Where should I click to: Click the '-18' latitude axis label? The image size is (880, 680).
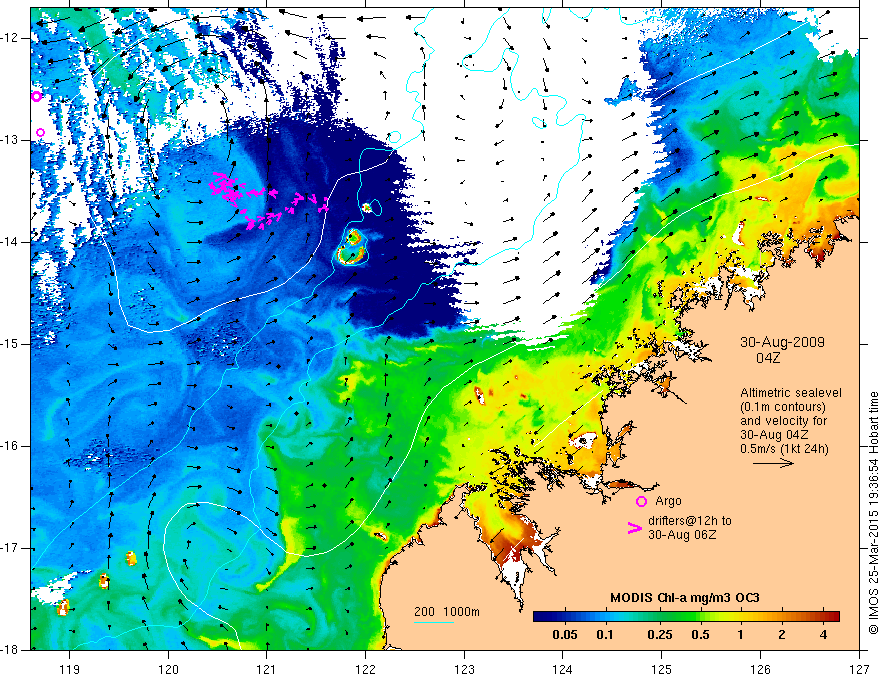[11, 650]
